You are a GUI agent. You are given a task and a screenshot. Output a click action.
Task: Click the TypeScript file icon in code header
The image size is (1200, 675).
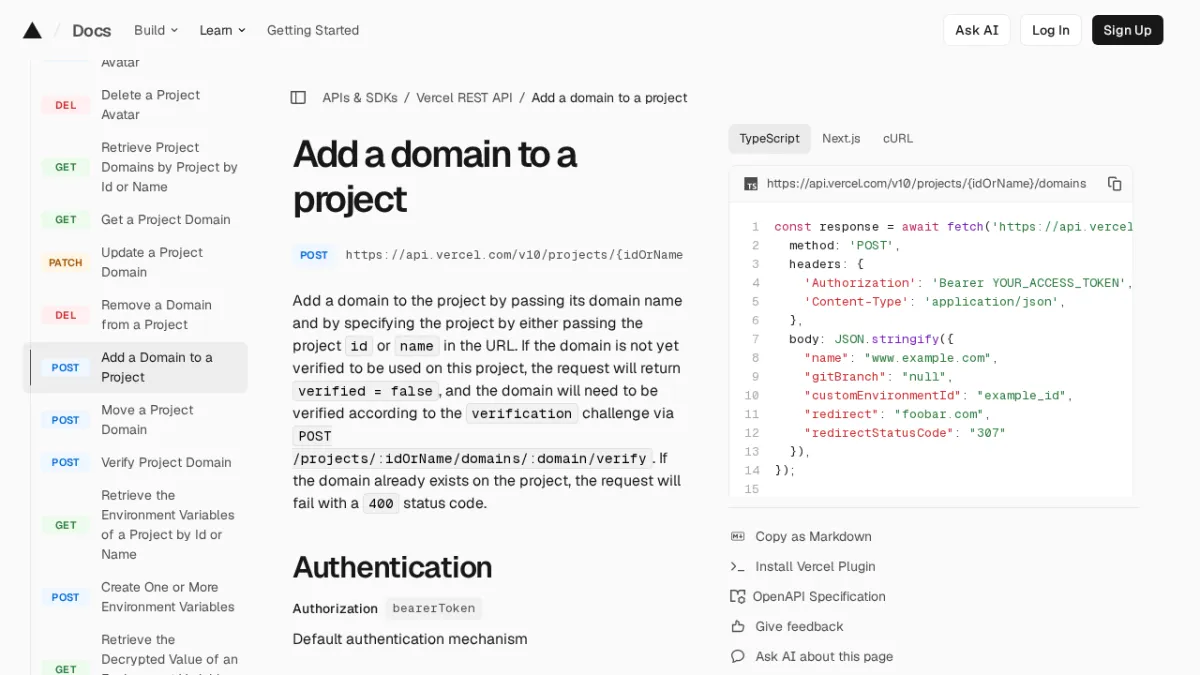tap(750, 184)
